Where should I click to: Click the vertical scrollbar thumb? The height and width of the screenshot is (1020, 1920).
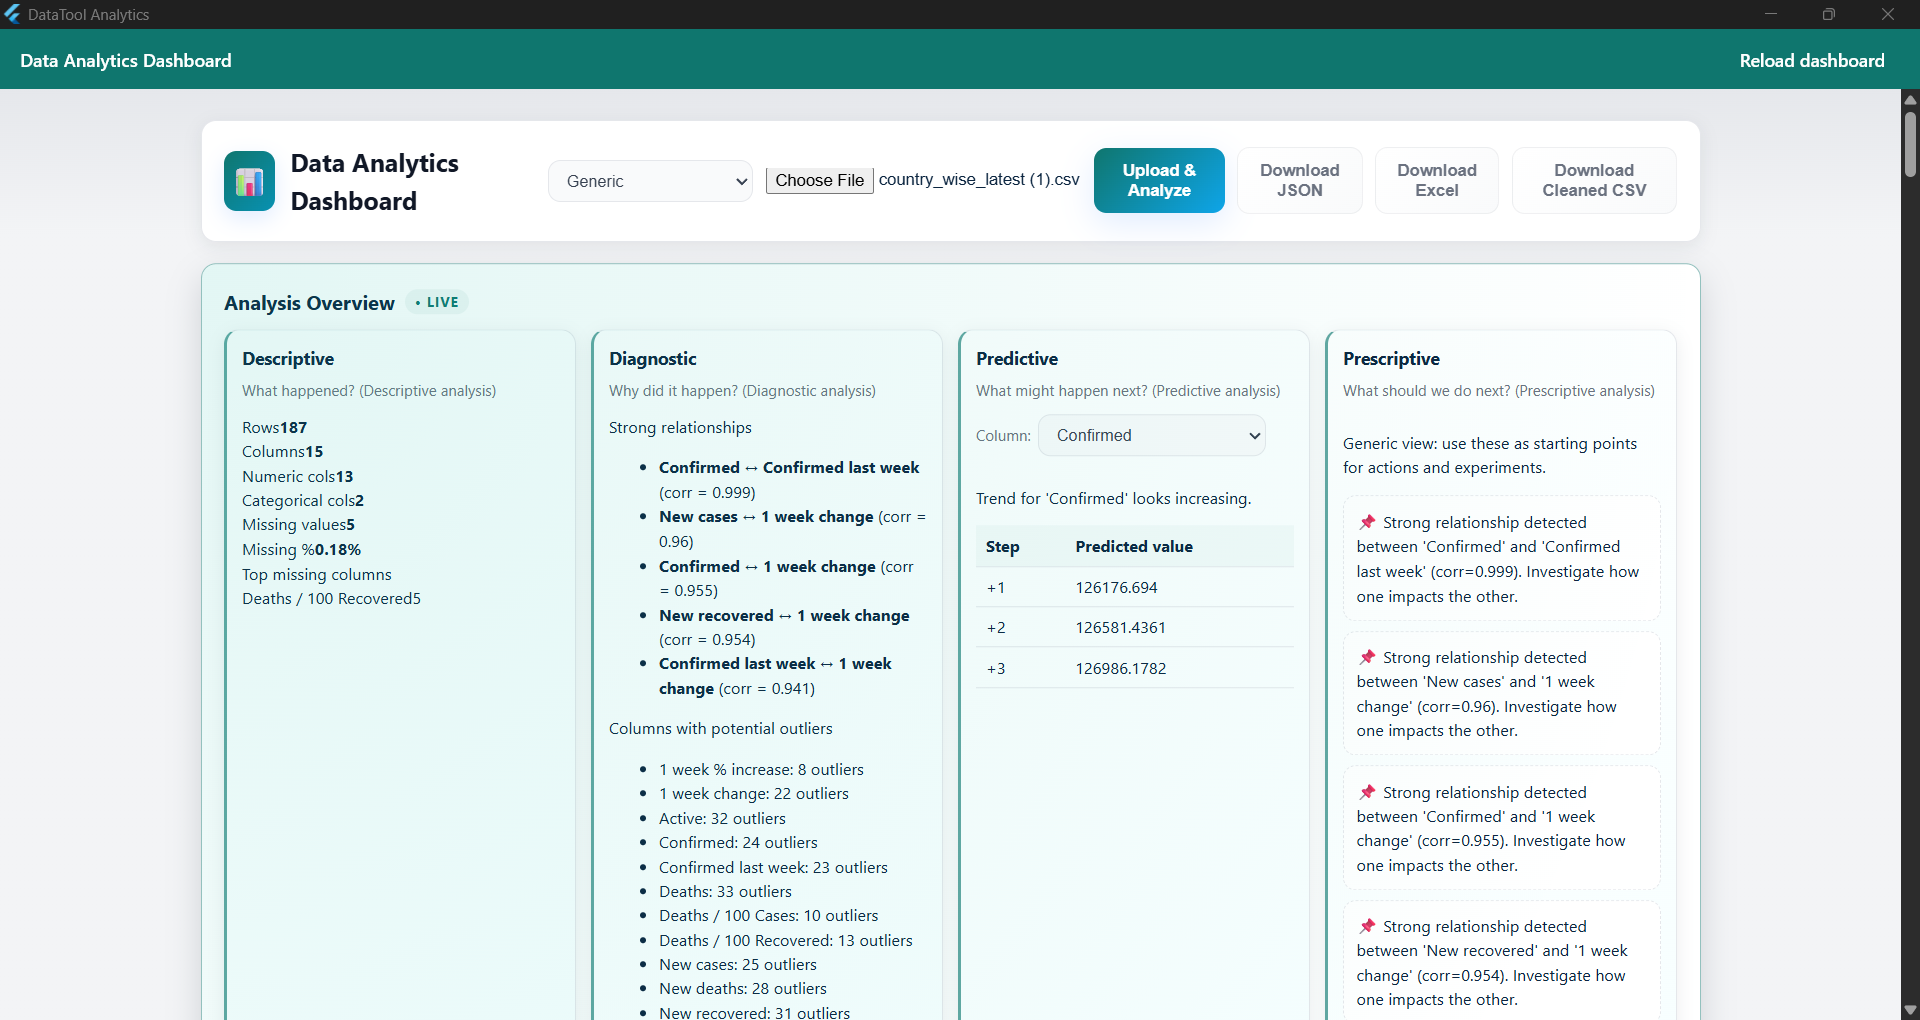pos(1910,144)
